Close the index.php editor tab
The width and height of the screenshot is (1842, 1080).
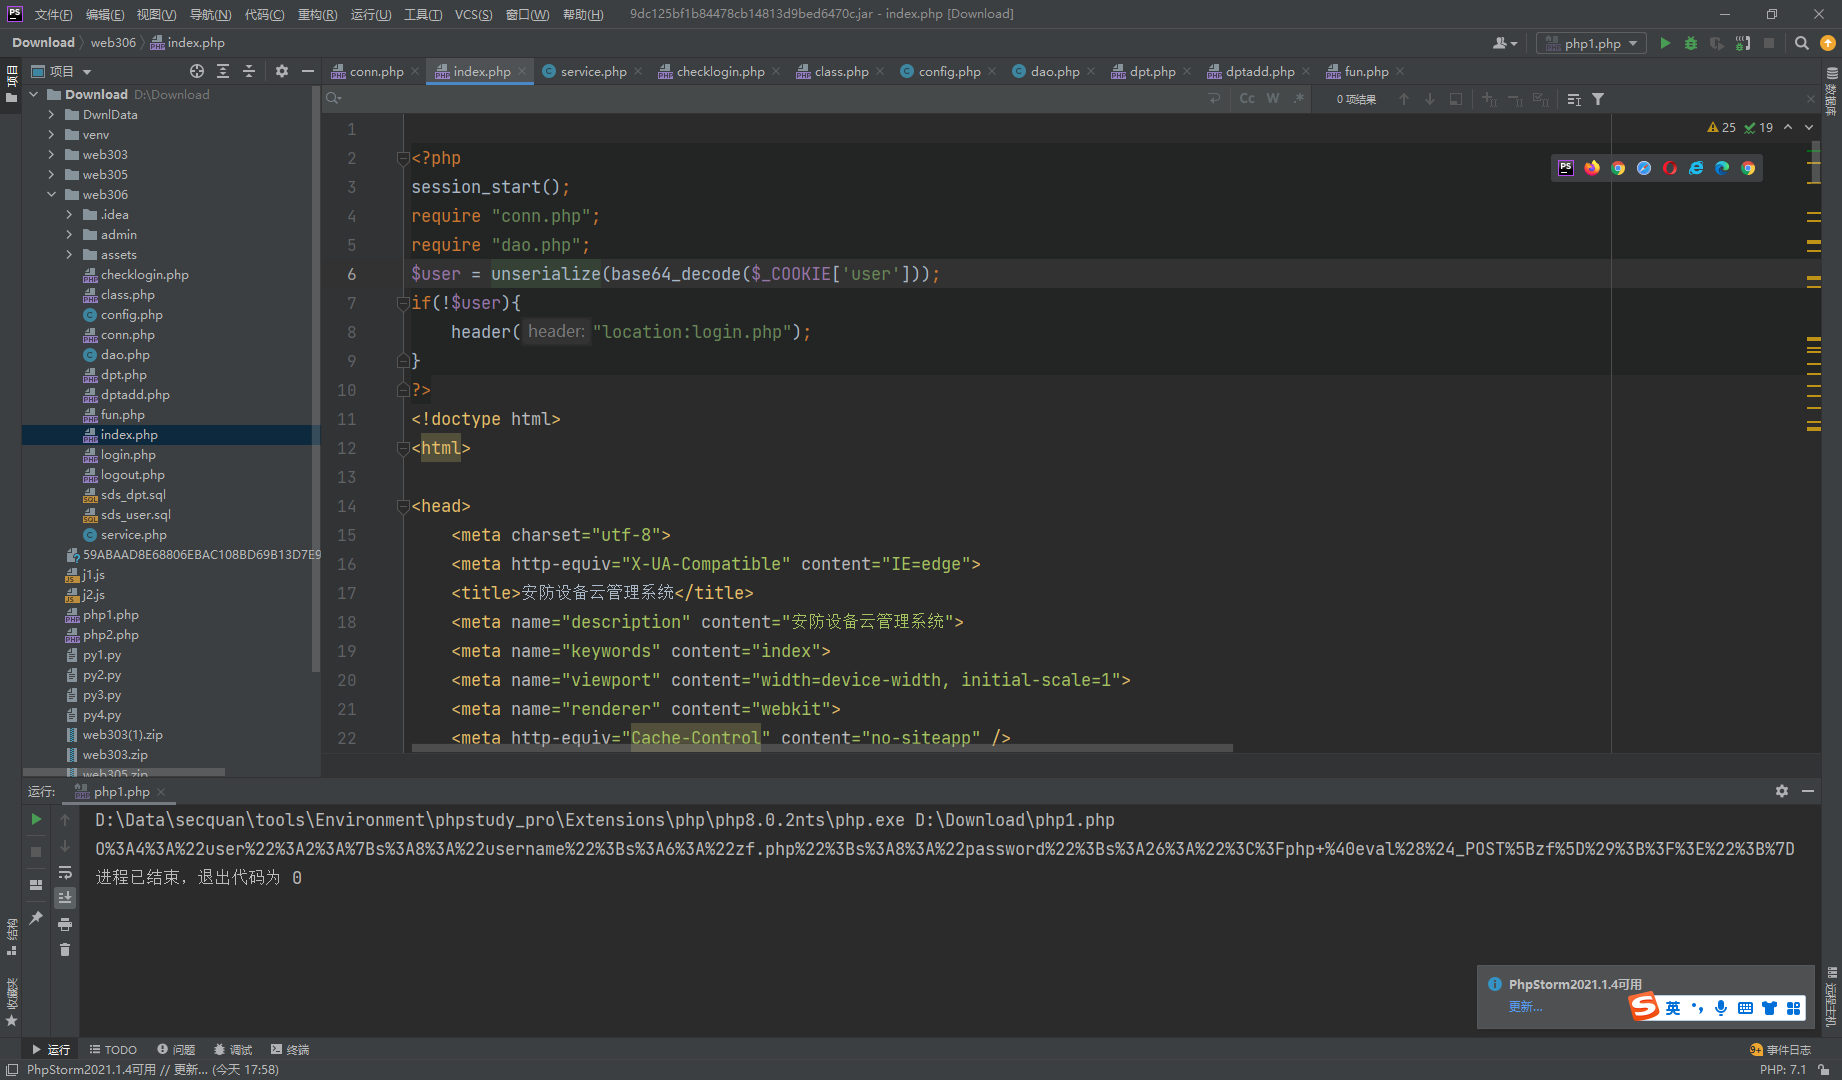[522, 71]
